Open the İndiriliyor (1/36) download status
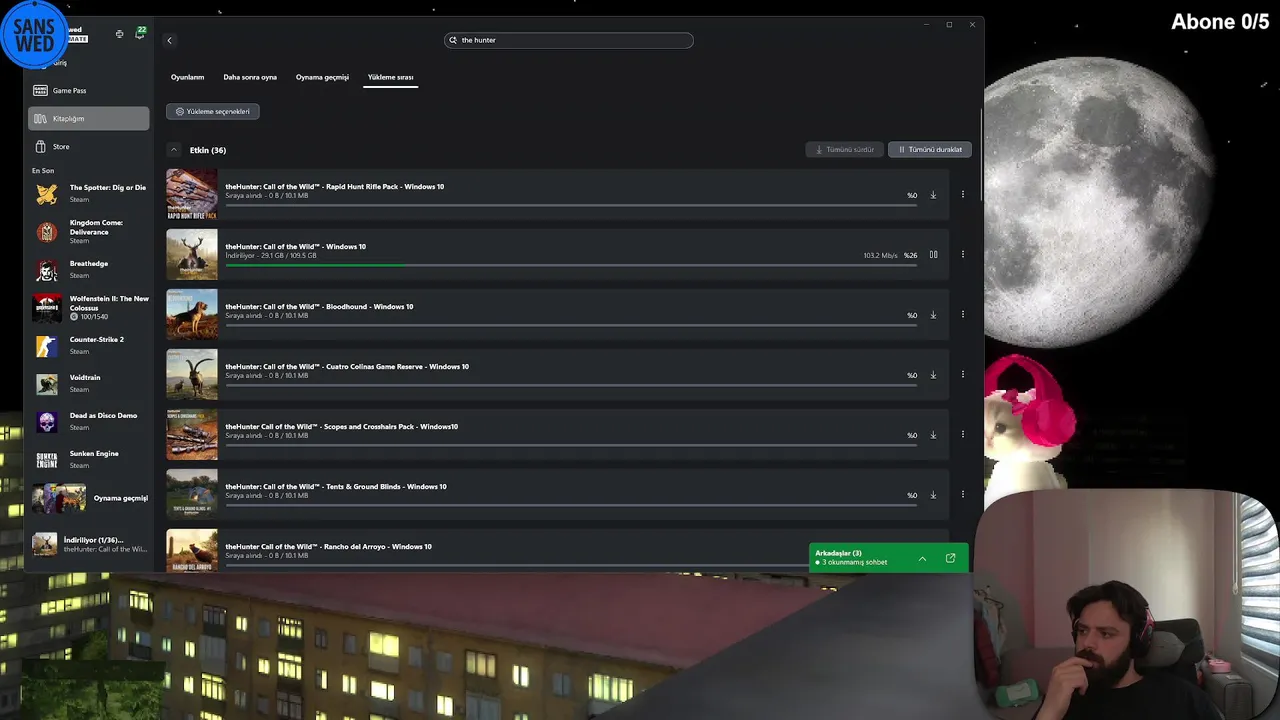 90,544
